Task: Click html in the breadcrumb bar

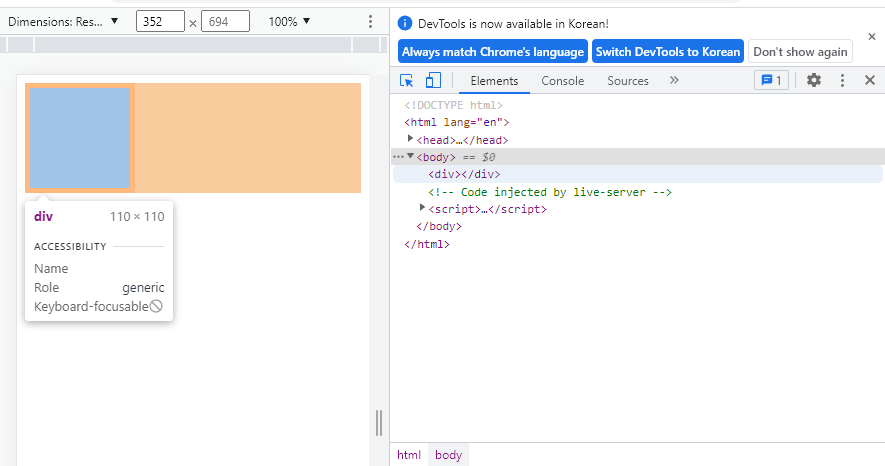Action: (409, 455)
